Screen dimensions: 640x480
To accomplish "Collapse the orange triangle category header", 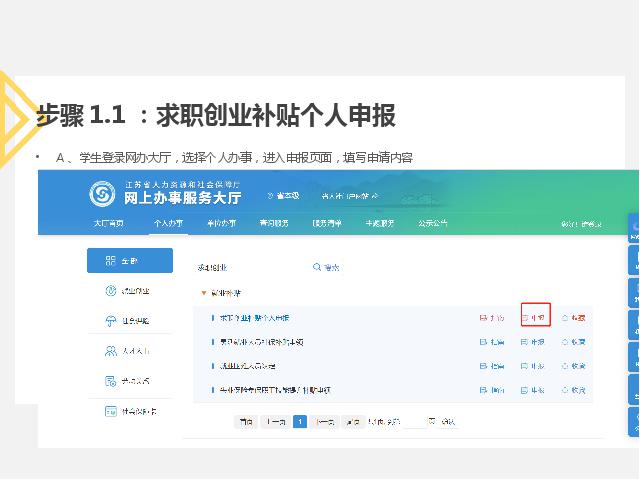I will [x=204, y=294].
